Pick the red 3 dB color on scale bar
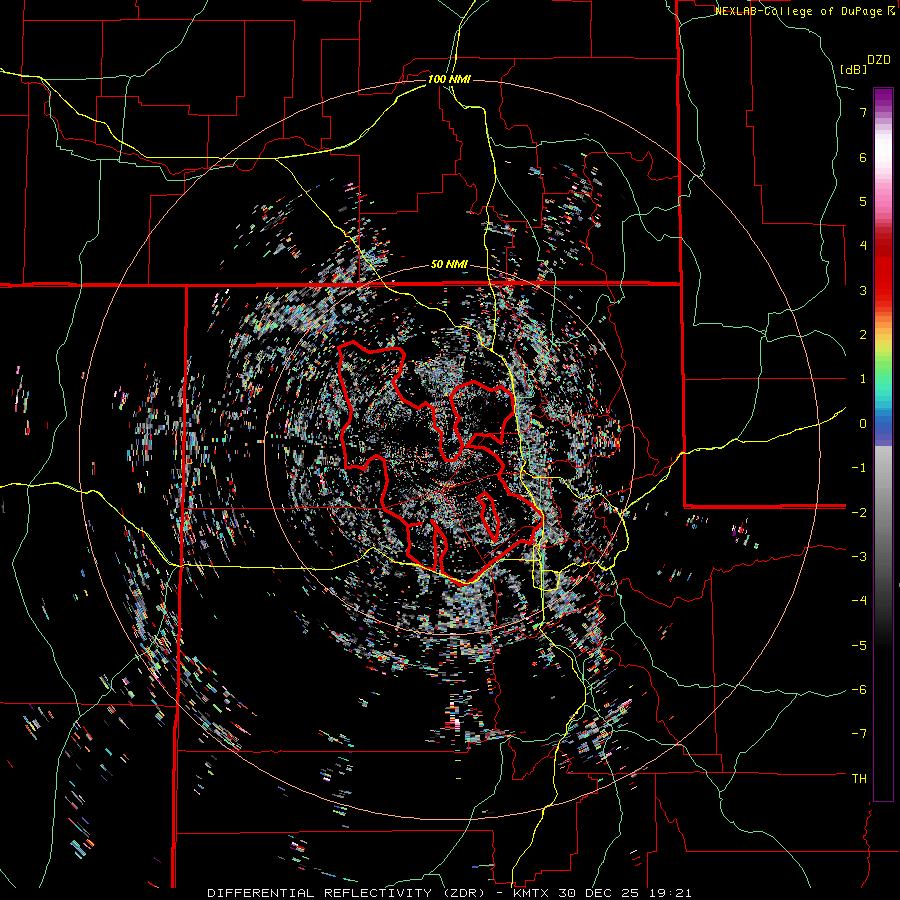The width and height of the screenshot is (900, 900). 883,290
